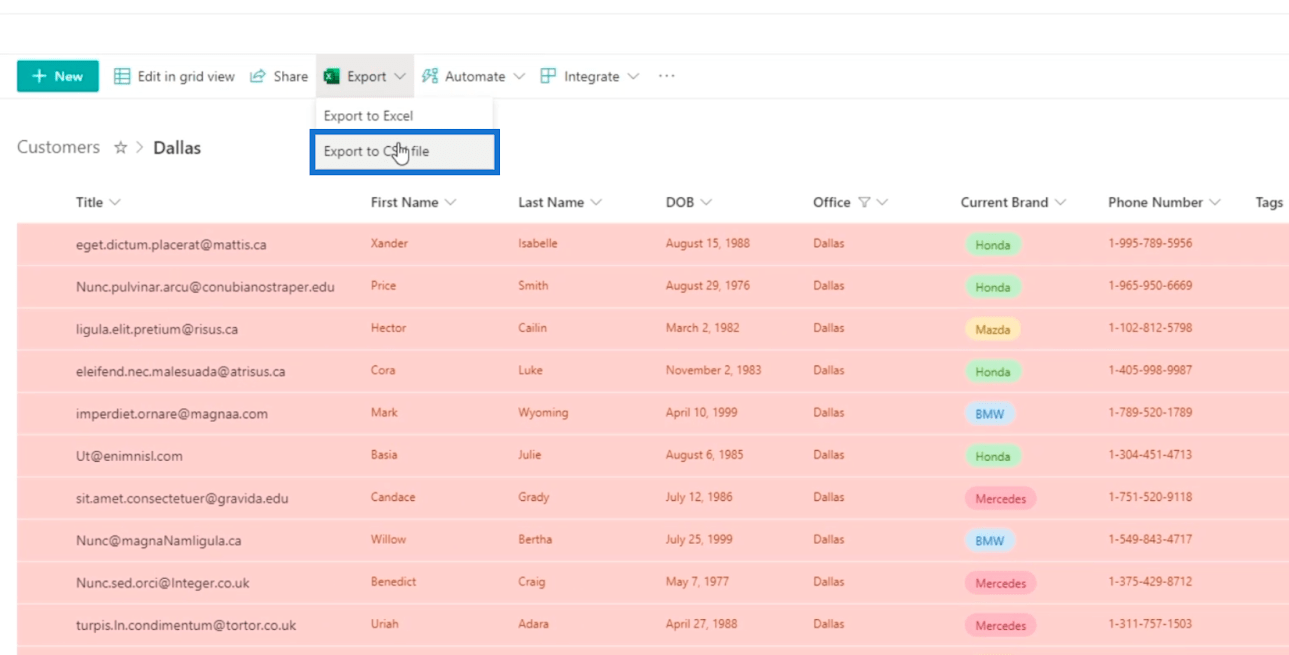Click the BMW tag for Mark
The height and width of the screenshot is (655, 1289).
point(990,414)
